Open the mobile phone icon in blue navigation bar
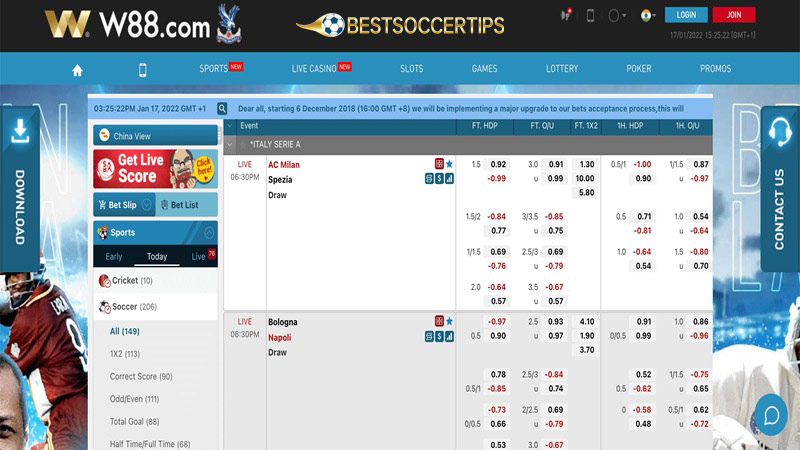The image size is (800, 450). 142,70
